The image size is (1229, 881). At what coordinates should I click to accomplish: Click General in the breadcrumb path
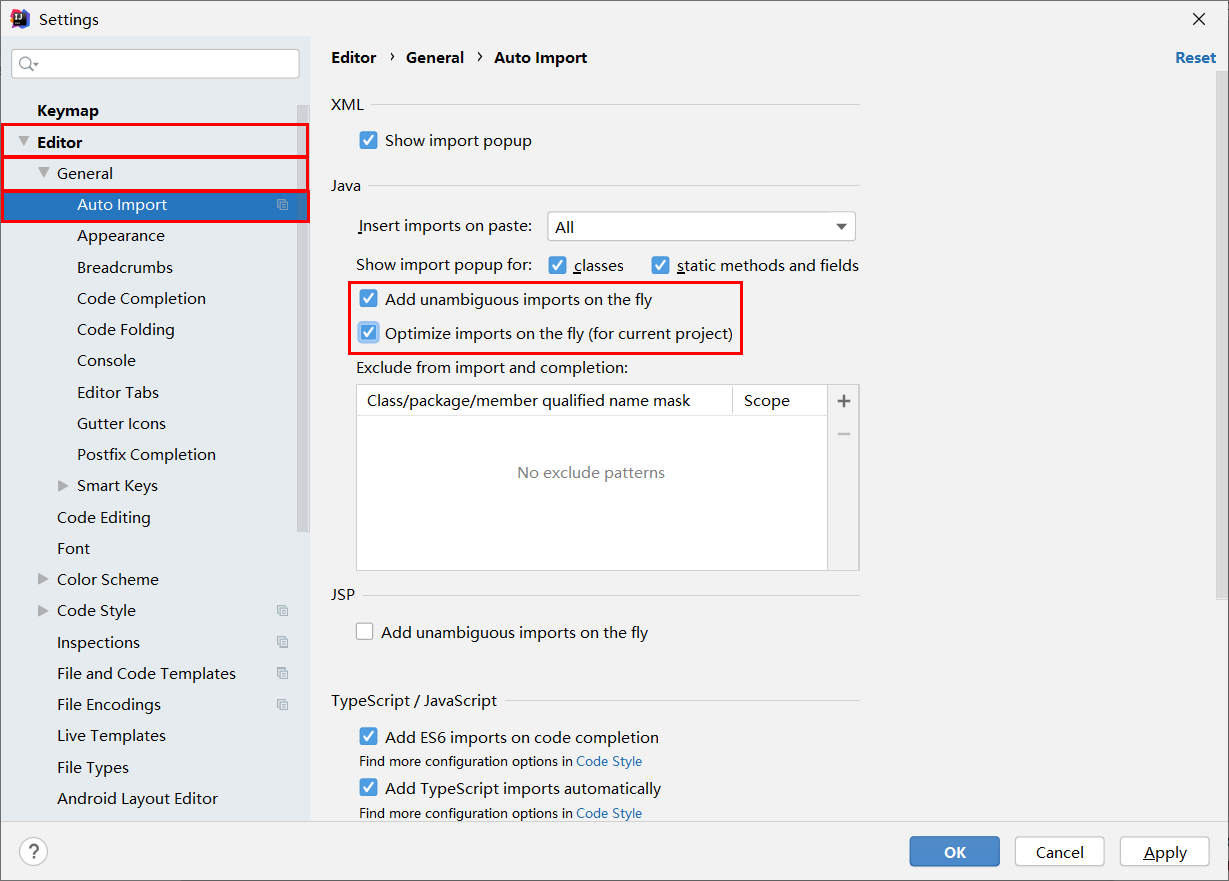[435, 58]
